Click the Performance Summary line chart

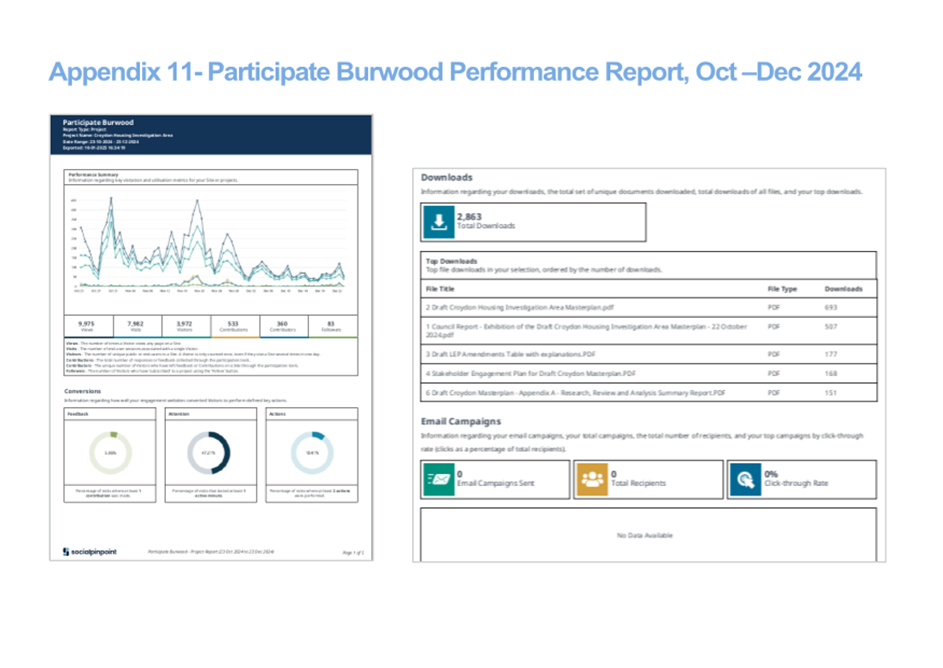click(x=210, y=244)
